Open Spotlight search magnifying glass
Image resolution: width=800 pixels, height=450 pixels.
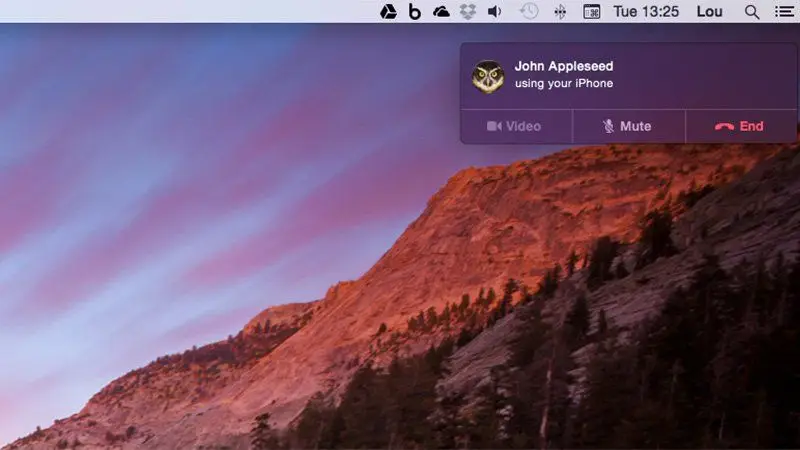coord(752,12)
